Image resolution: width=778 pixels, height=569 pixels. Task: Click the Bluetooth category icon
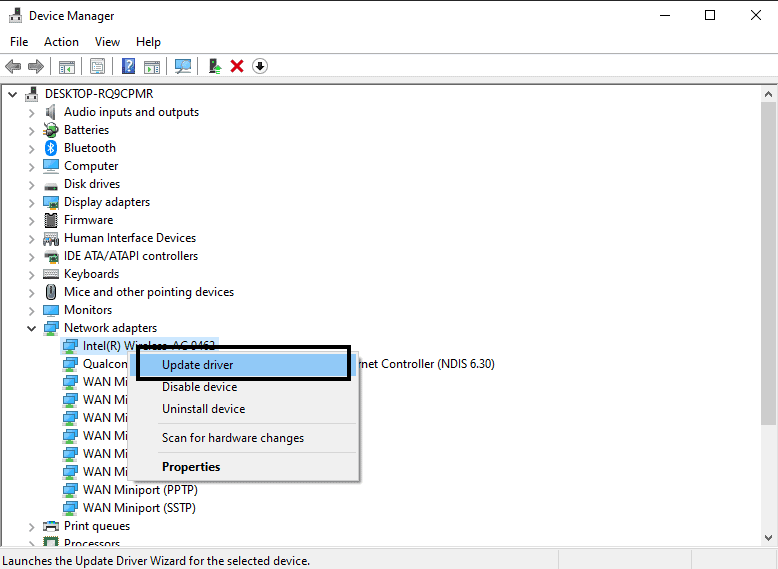[x=51, y=148]
